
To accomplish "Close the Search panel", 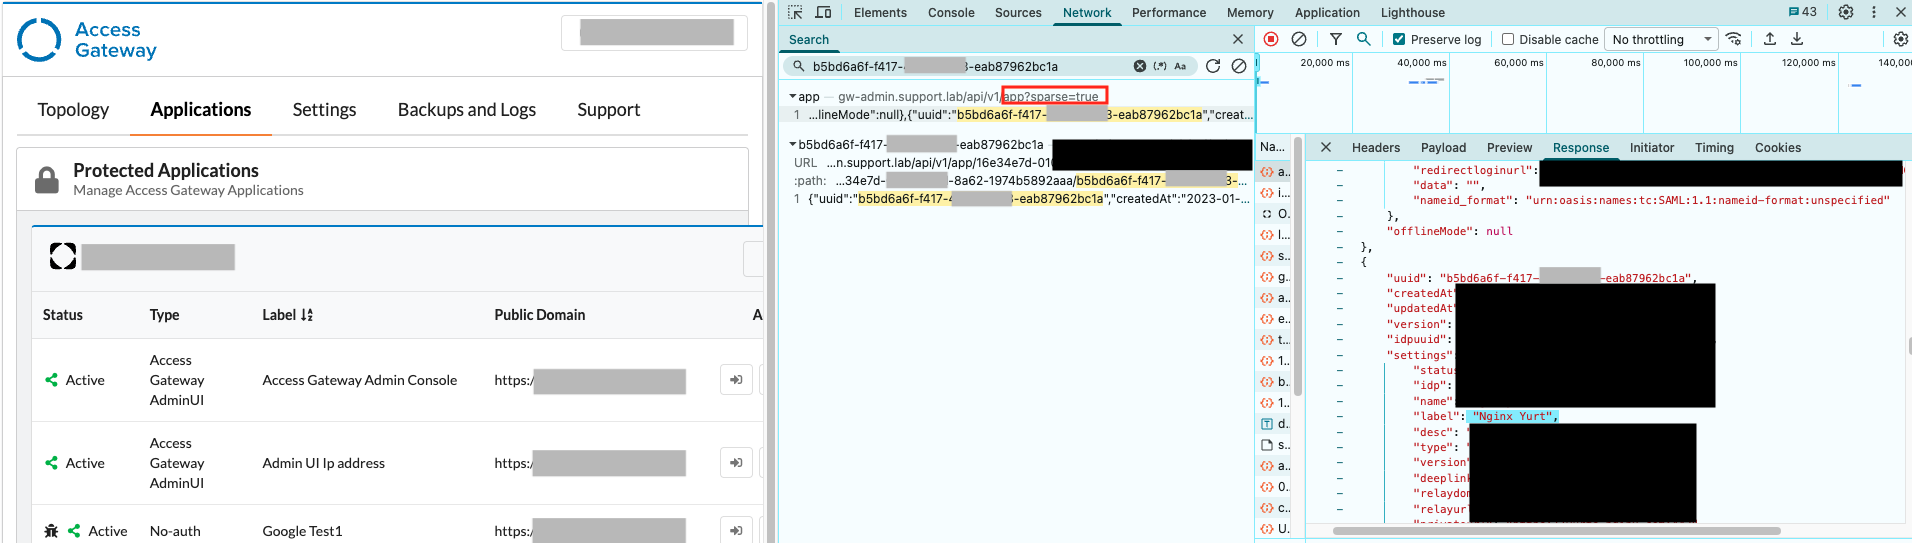I will (x=1238, y=39).
